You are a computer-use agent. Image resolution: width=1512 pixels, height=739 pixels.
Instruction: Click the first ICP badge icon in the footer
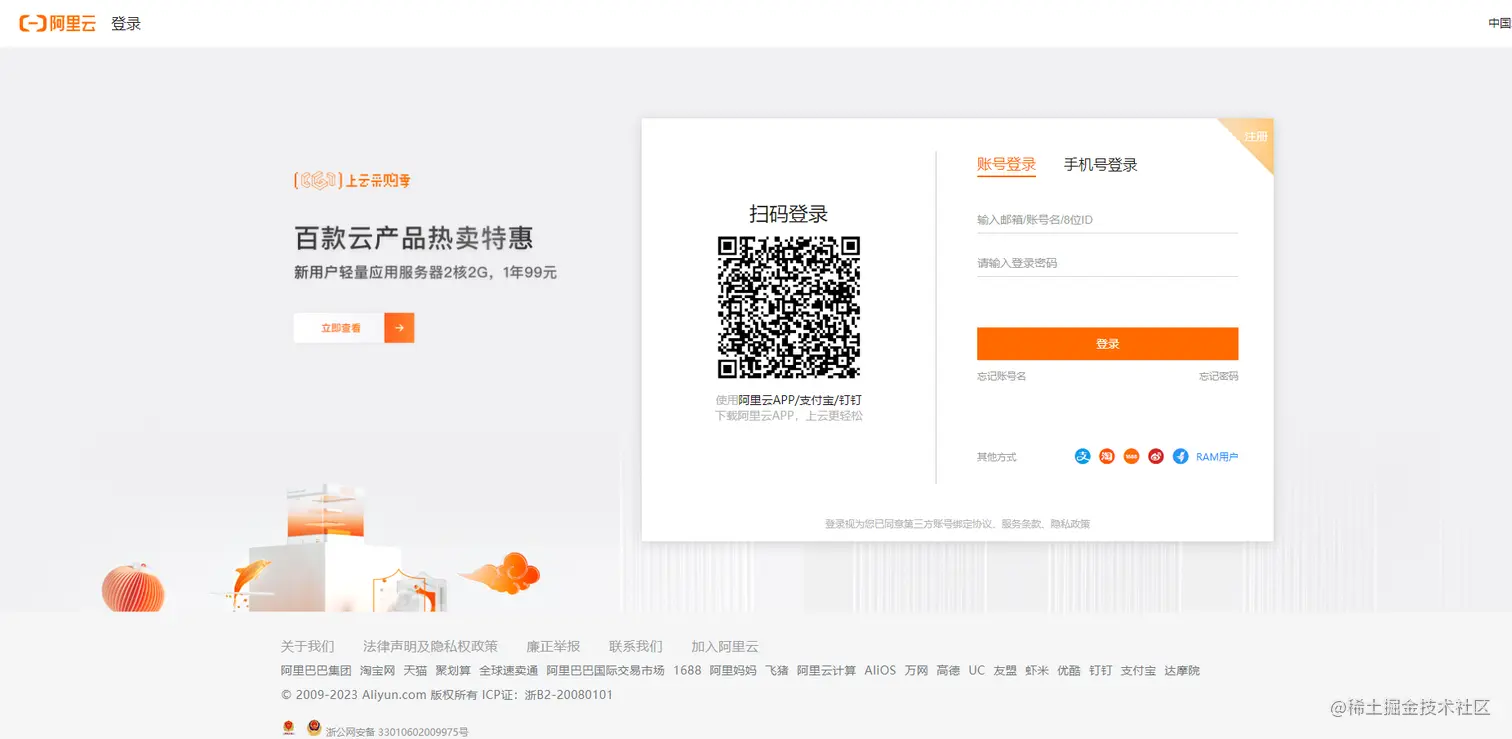pyautogui.click(x=288, y=728)
